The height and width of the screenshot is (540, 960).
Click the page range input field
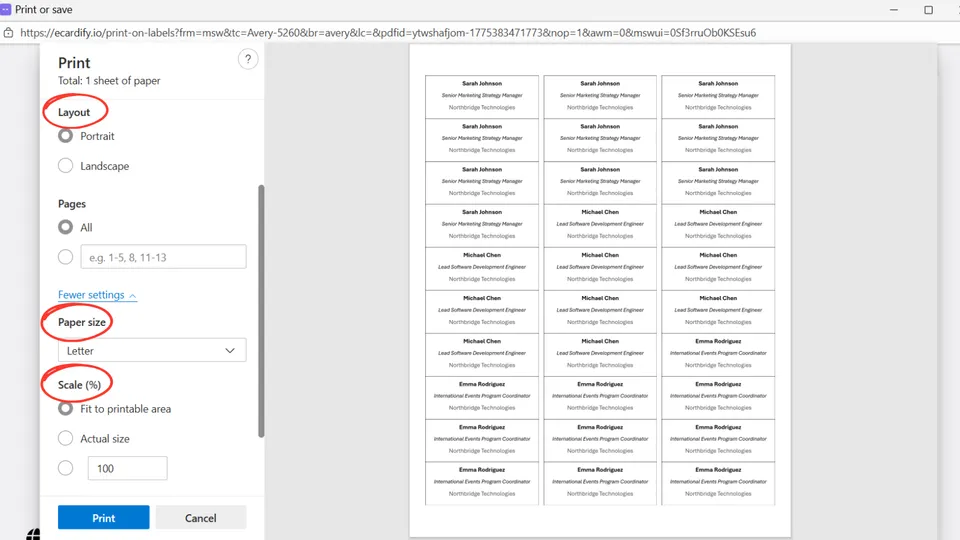[x=163, y=257]
